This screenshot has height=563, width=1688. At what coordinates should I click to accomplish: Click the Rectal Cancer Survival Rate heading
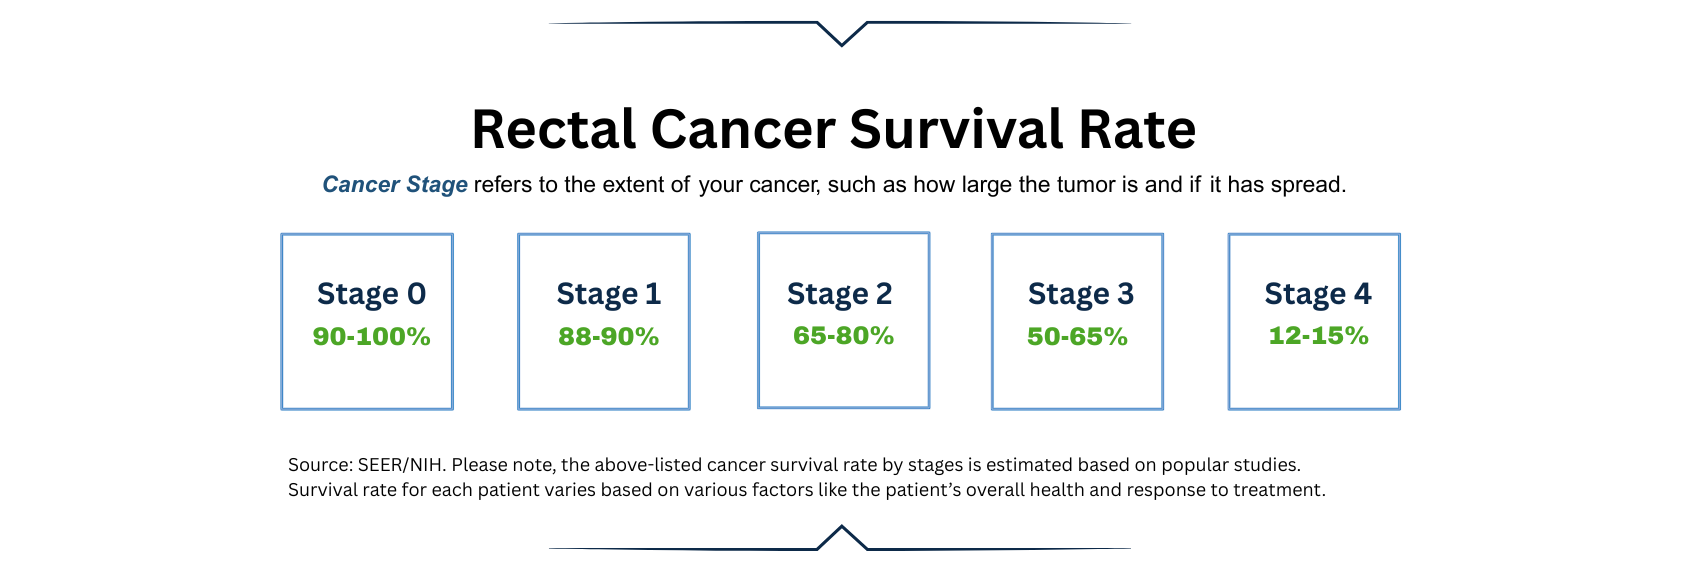point(833,130)
